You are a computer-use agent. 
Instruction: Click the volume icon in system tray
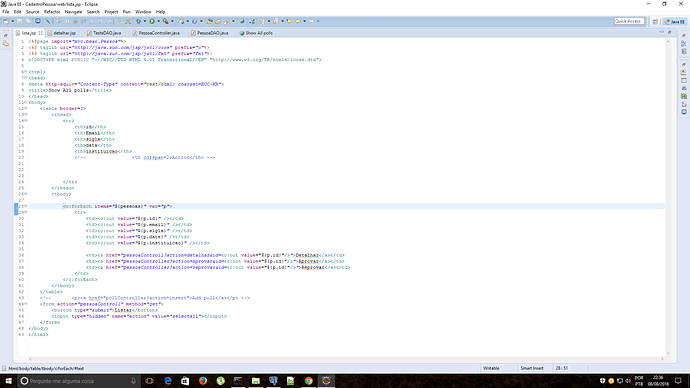[x=628, y=381]
